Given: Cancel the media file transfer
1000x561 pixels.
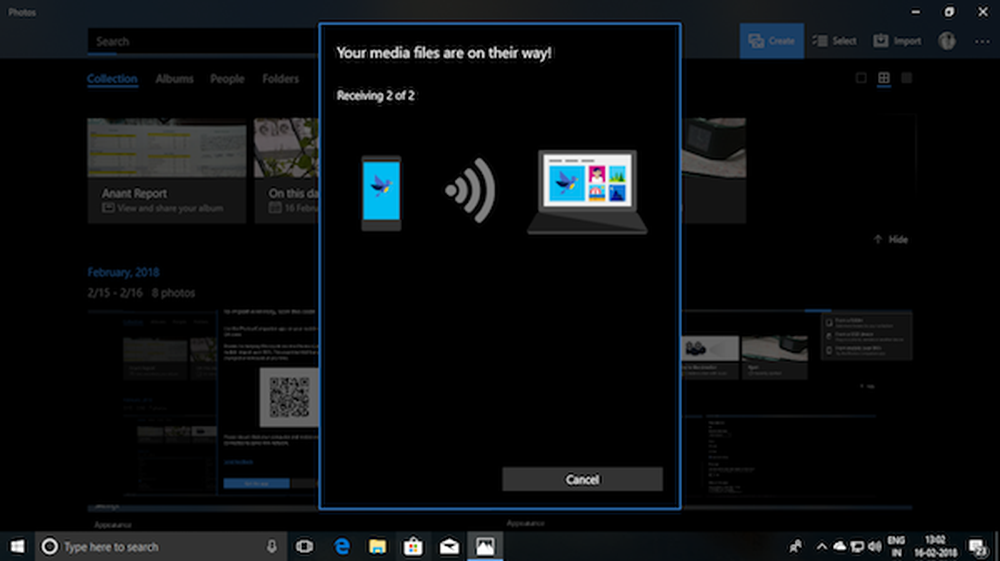Looking at the screenshot, I should point(582,479).
